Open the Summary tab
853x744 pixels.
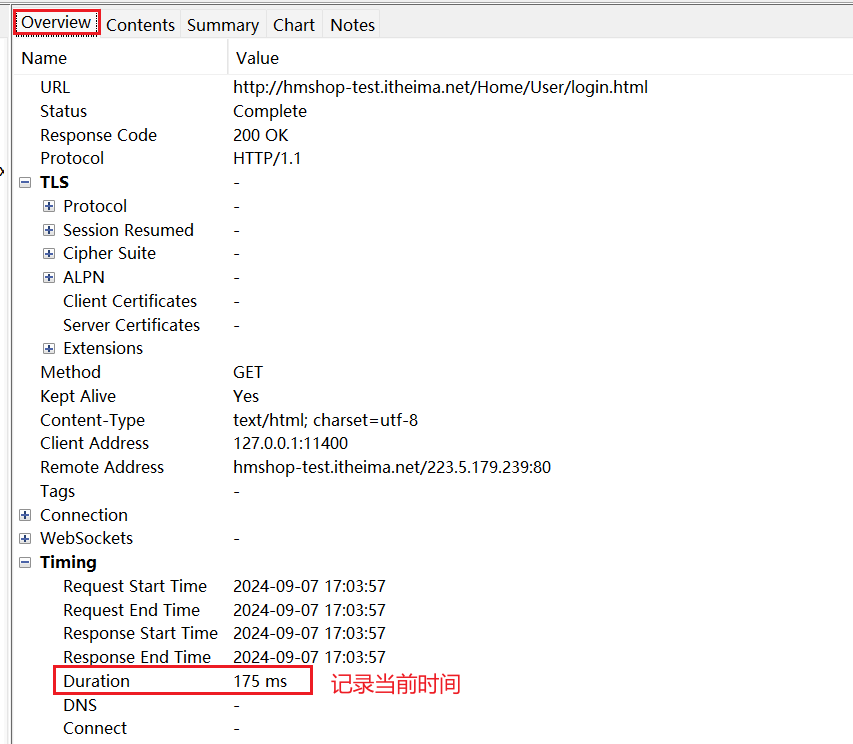tap(223, 25)
